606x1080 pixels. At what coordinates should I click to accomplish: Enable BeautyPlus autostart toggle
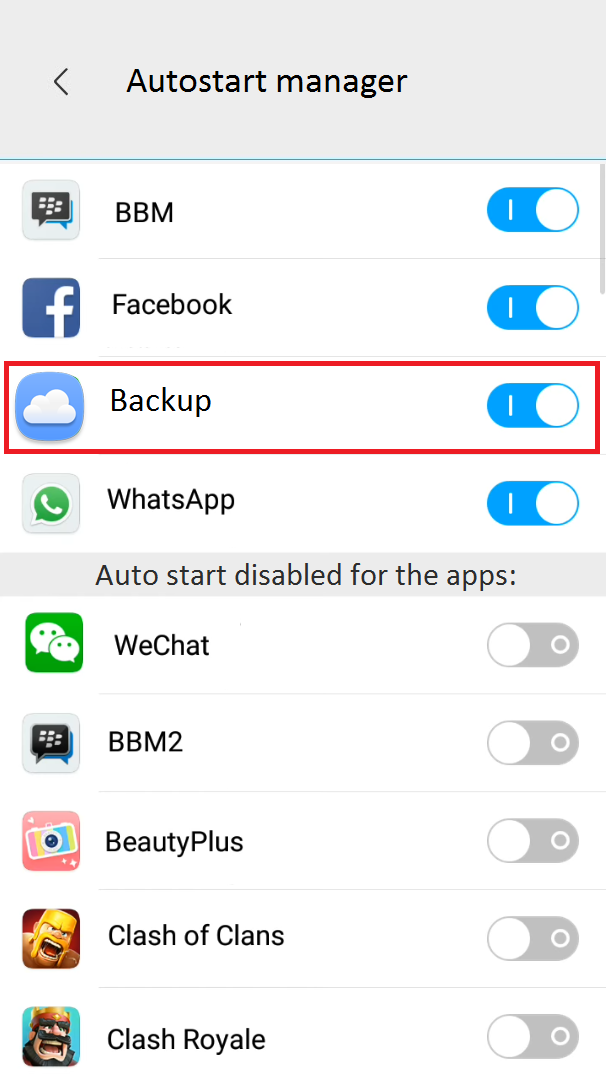pos(533,841)
